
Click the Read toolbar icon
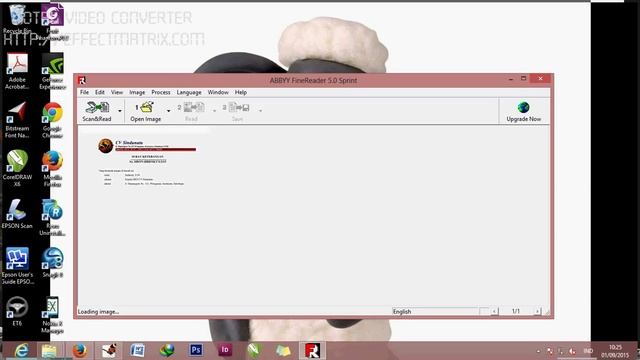click(x=191, y=111)
